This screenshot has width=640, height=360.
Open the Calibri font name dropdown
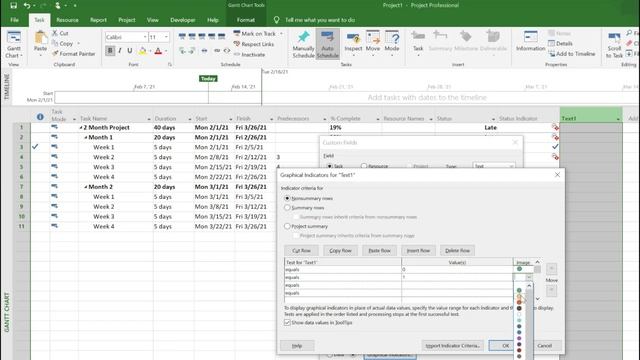[145, 37]
